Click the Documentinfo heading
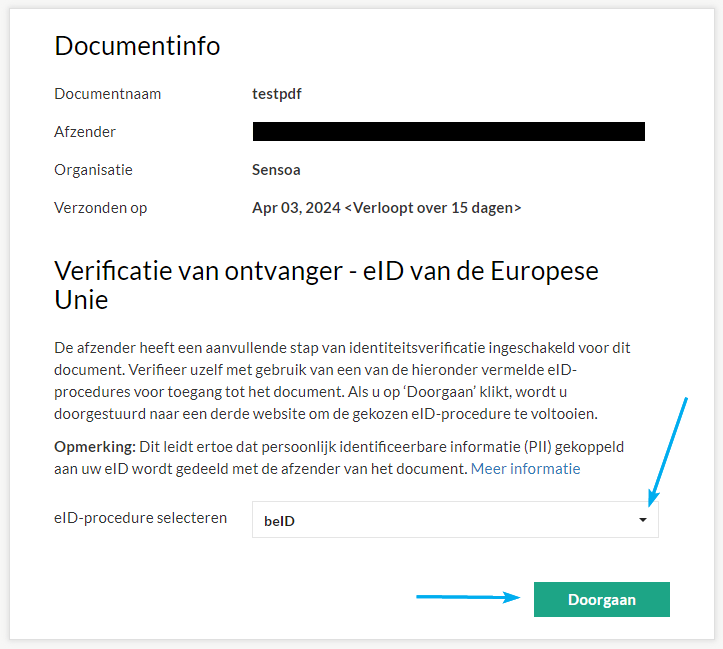The height and width of the screenshot is (649, 723). 137,46
